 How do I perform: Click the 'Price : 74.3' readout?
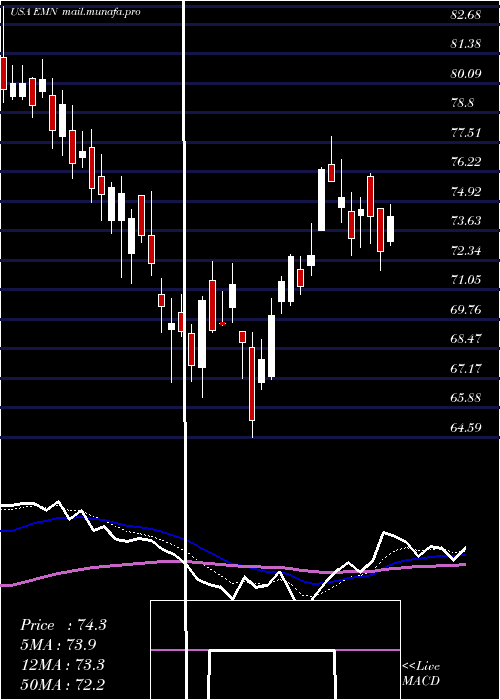pos(63,625)
